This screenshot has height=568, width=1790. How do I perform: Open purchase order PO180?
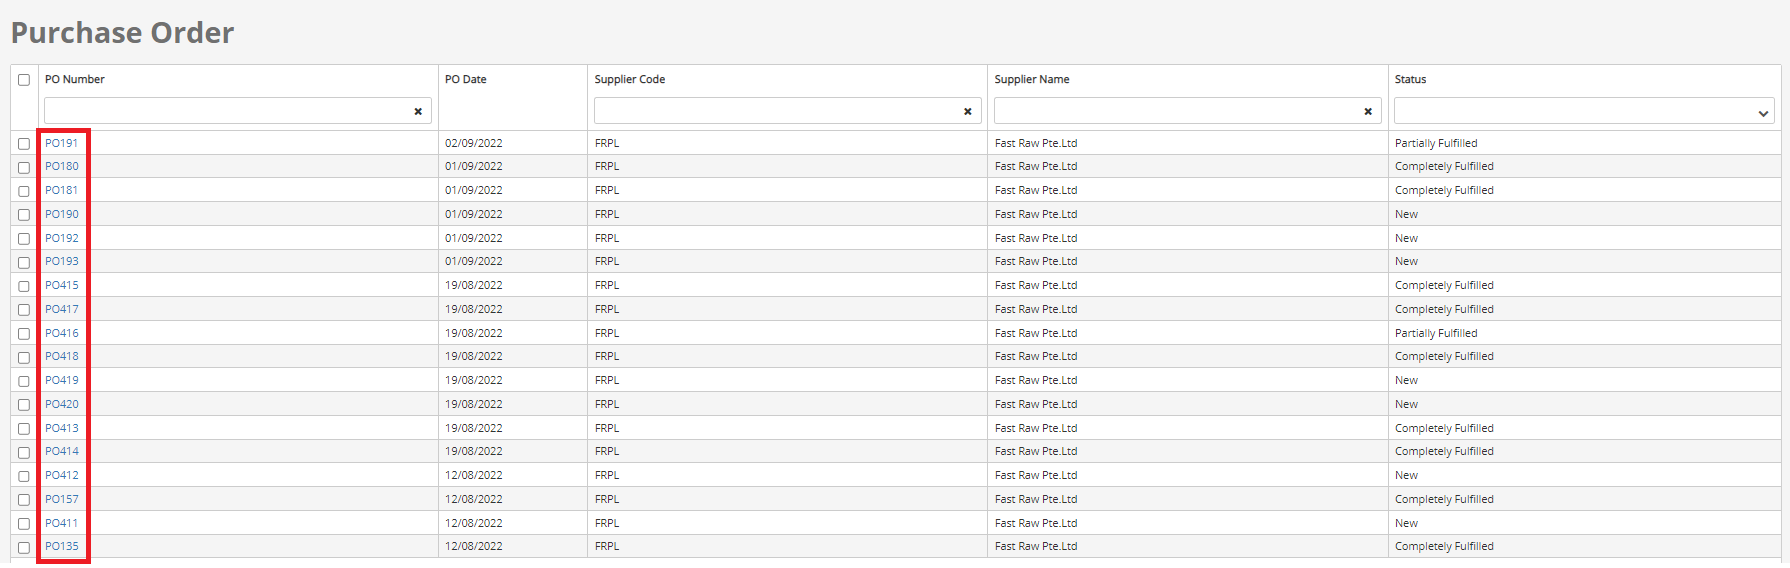tap(61, 166)
